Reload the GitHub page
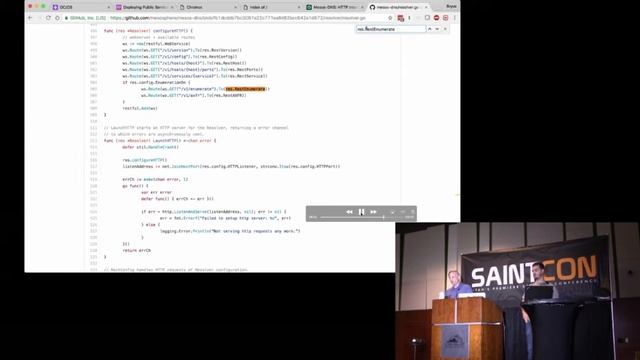 48,18
